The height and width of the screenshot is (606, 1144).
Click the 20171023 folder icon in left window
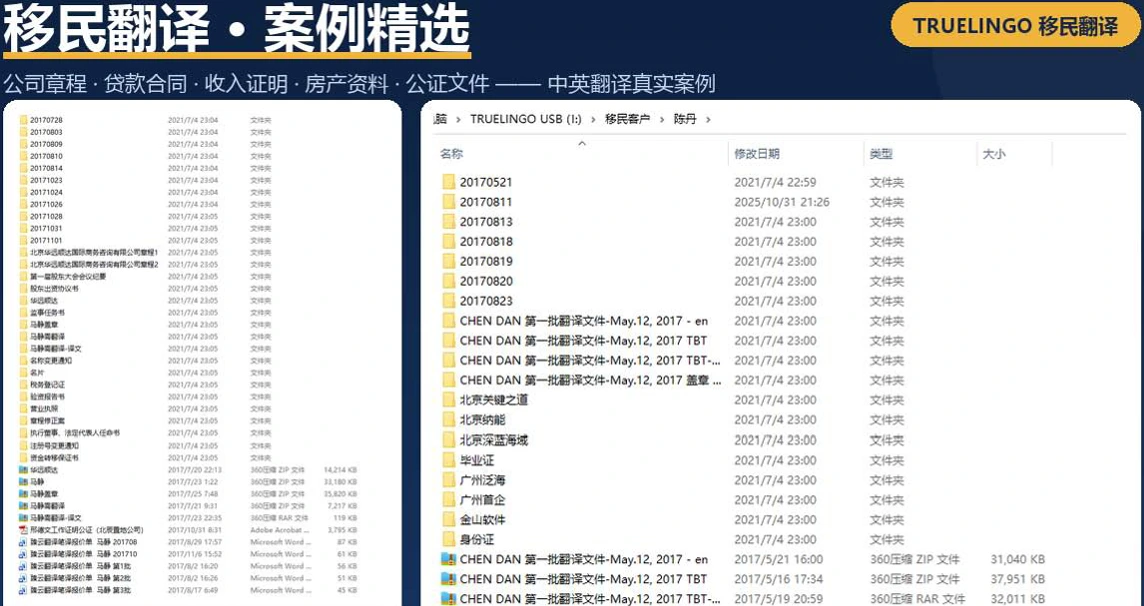23,180
